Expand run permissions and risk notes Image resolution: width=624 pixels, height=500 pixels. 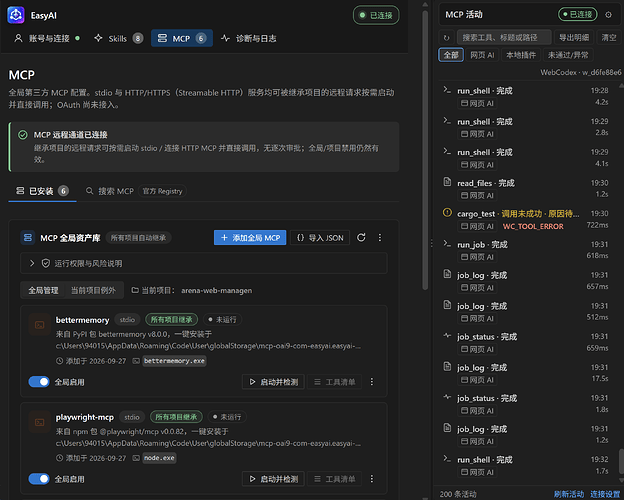pyautogui.click(x=204, y=263)
